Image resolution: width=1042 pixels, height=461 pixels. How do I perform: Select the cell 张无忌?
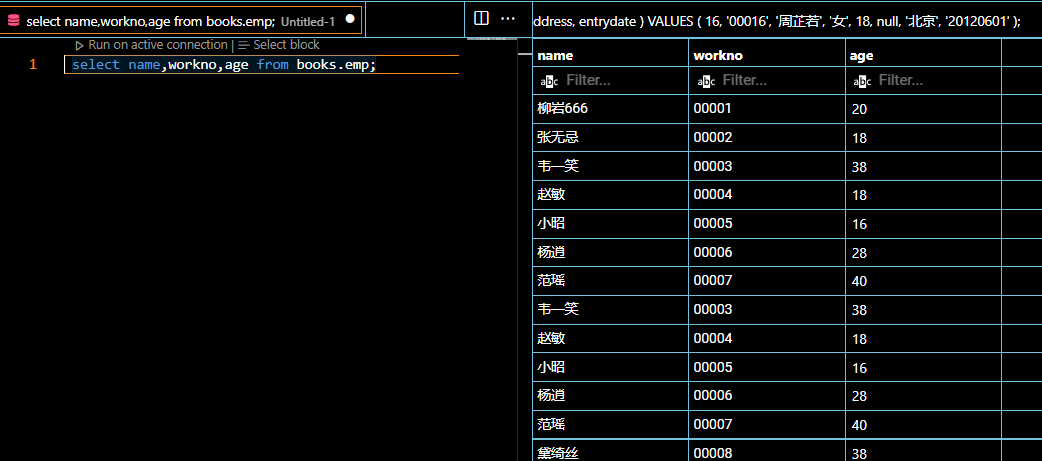(611, 138)
